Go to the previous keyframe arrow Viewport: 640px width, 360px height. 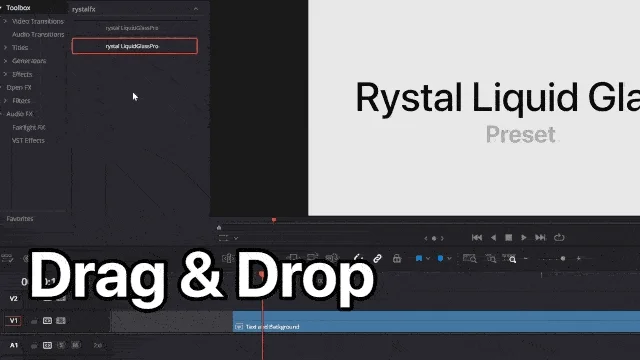[x=426, y=238]
